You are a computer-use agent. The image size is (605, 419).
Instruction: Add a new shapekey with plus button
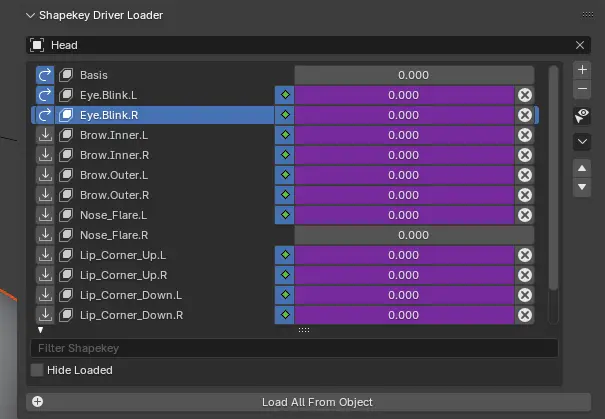582,70
